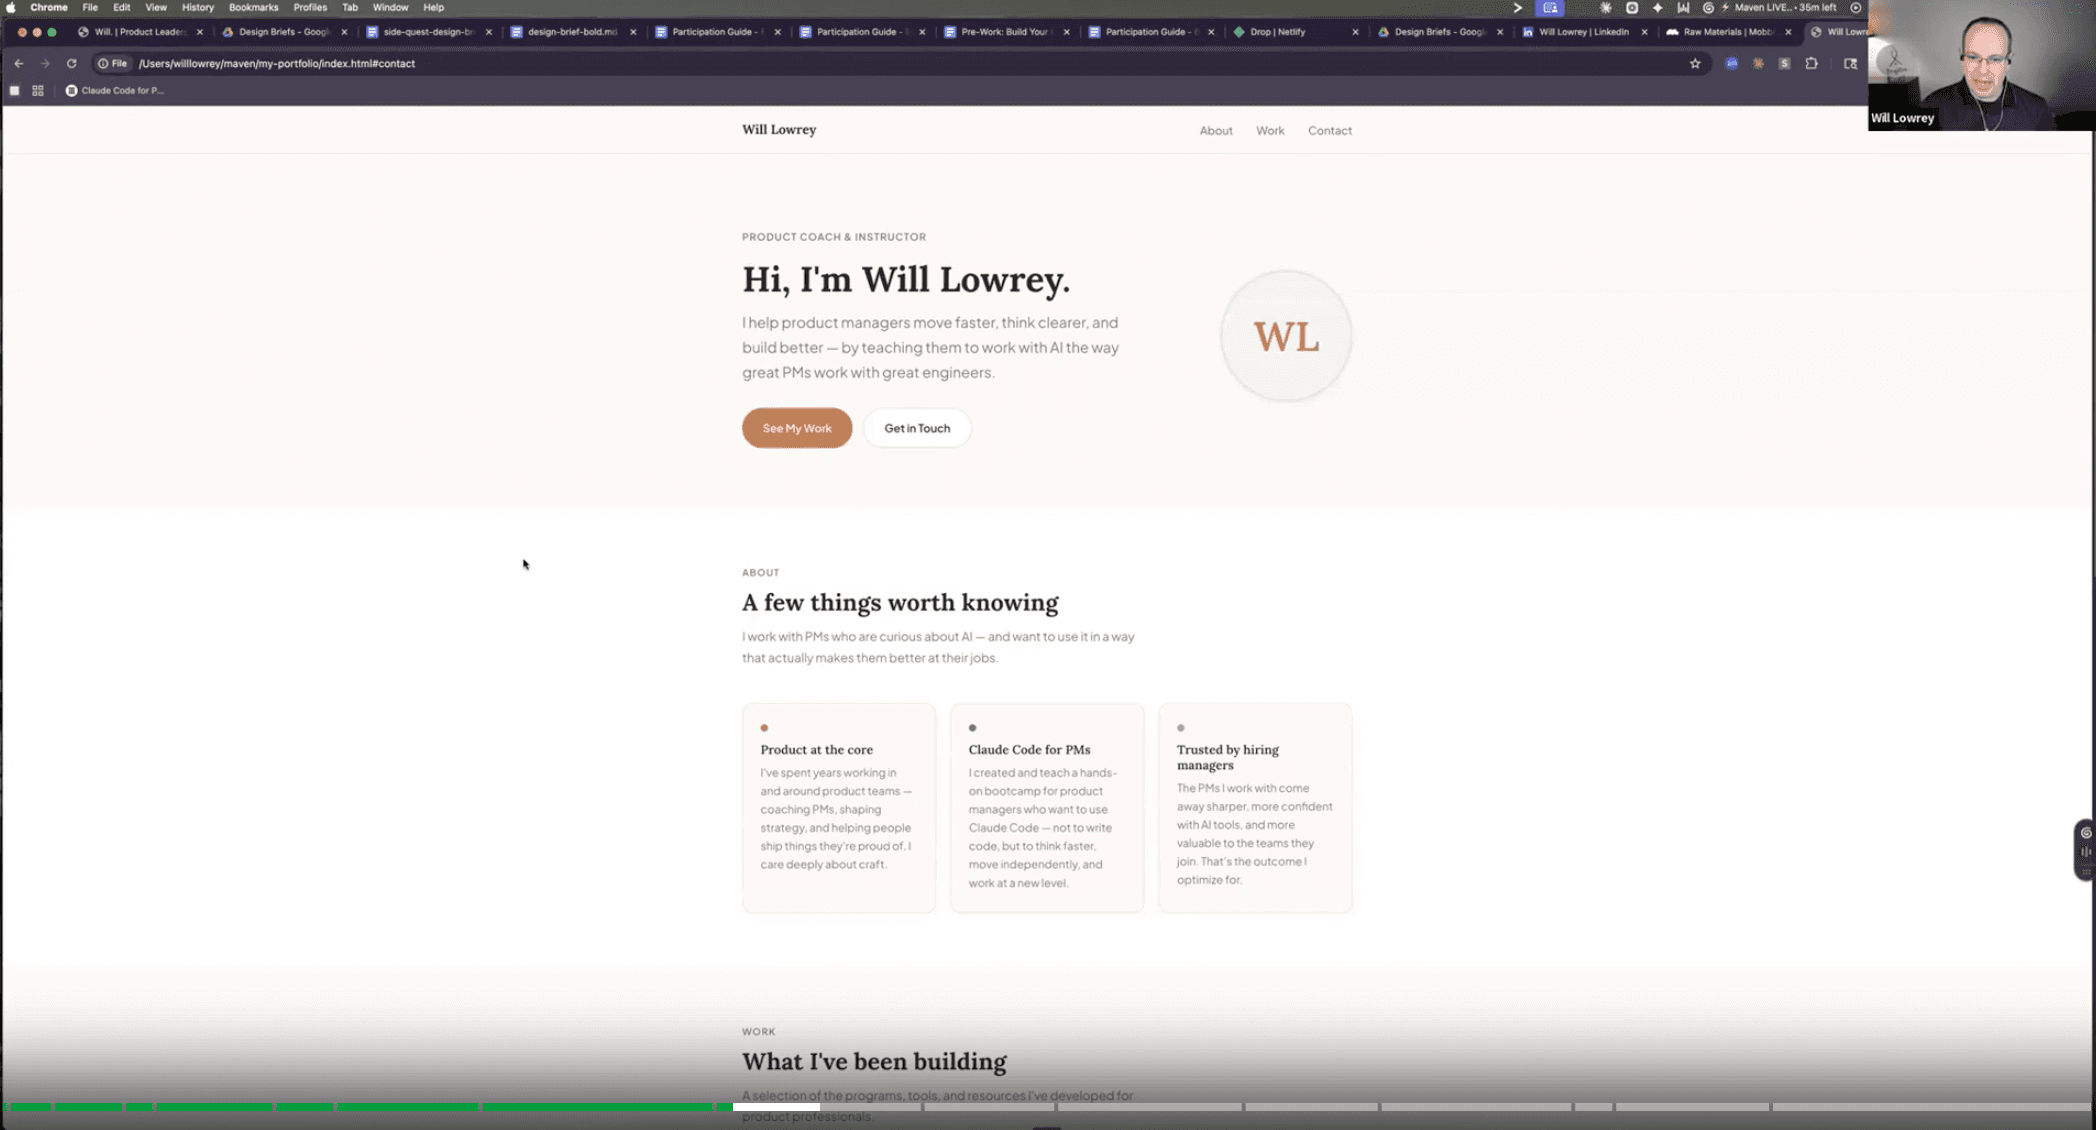Open the Help menu
The height and width of the screenshot is (1130, 2096).
[x=433, y=7]
